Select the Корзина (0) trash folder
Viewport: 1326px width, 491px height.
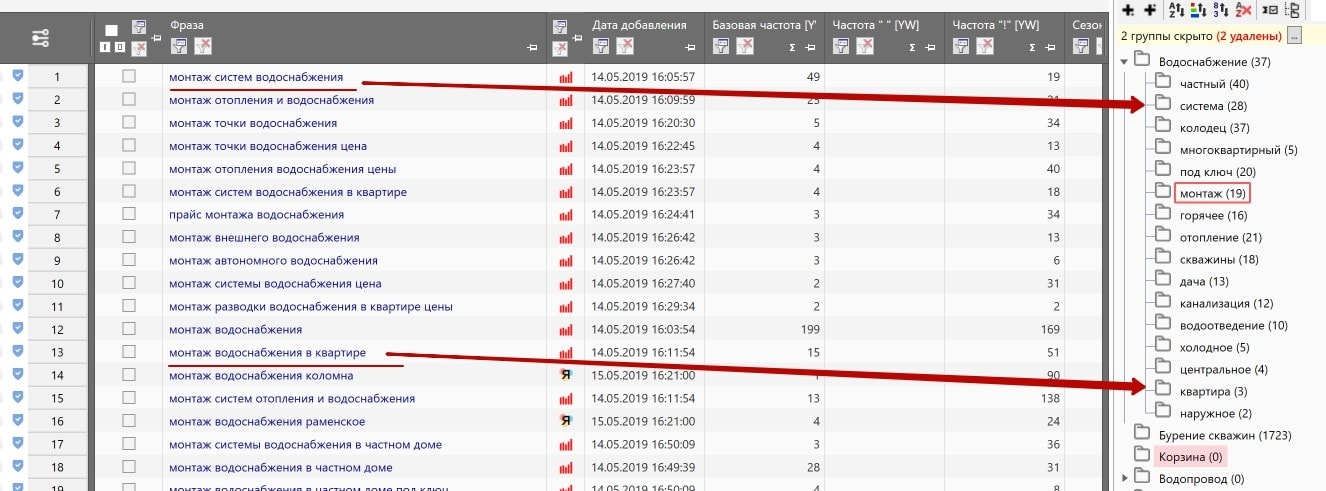1189,457
